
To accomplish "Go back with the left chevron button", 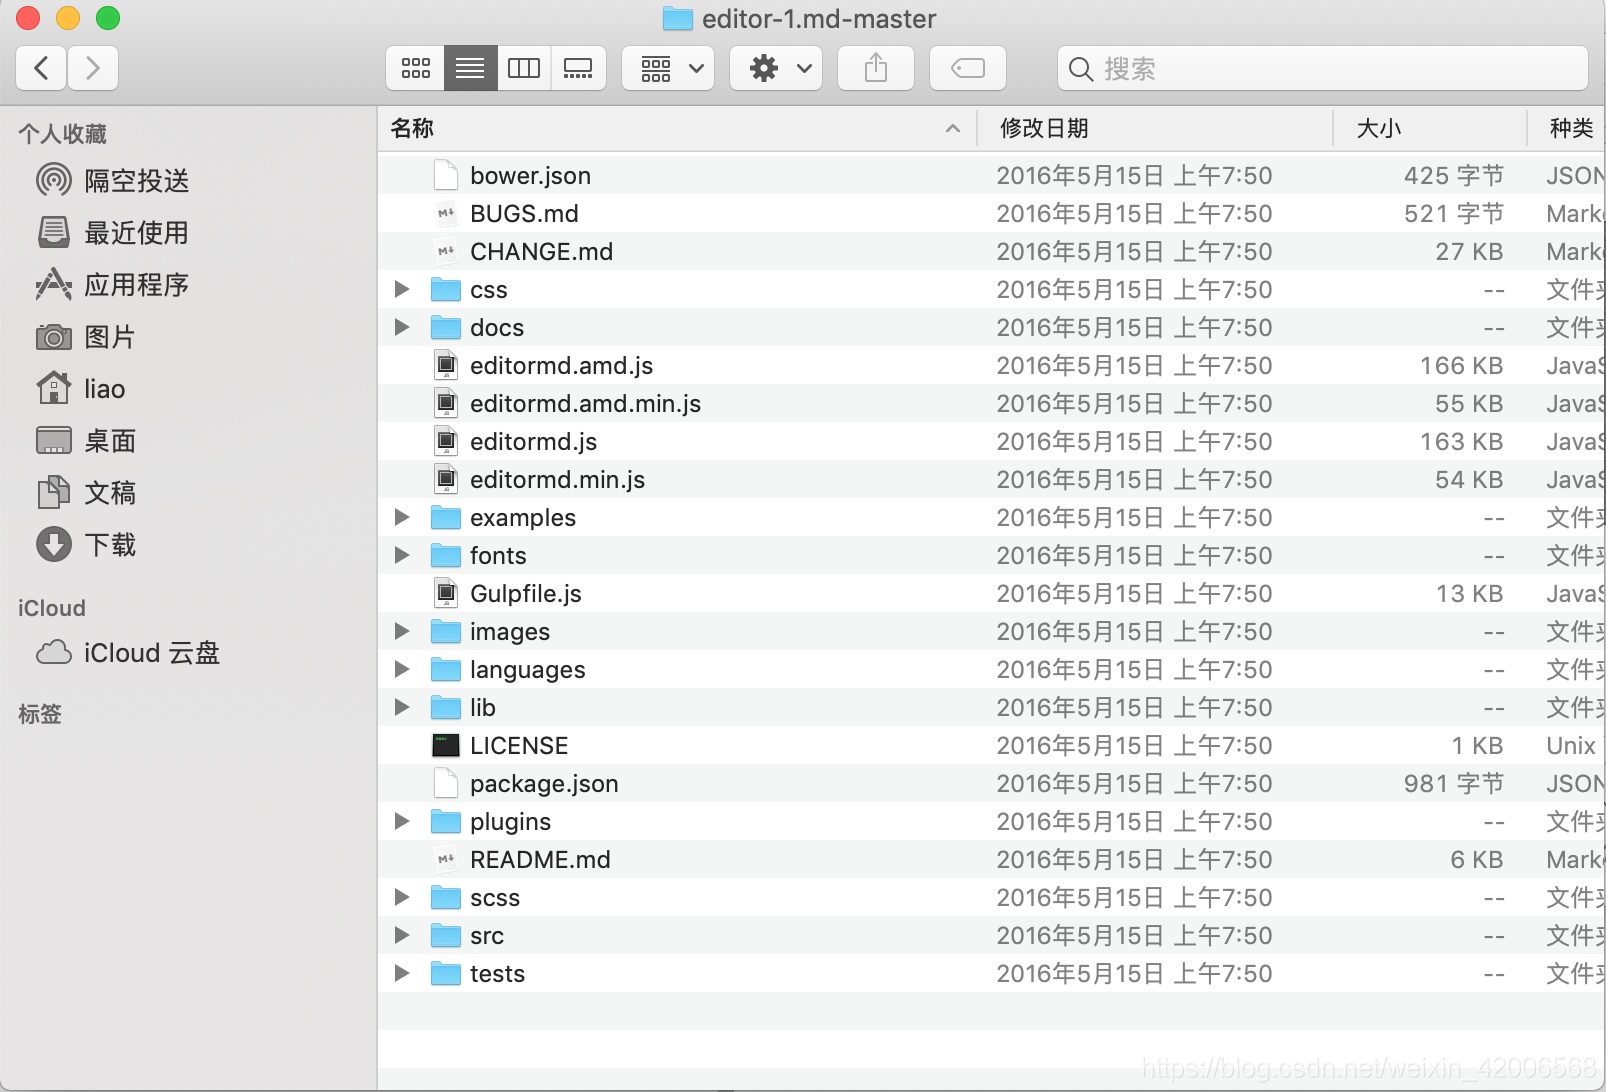I will (x=42, y=68).
